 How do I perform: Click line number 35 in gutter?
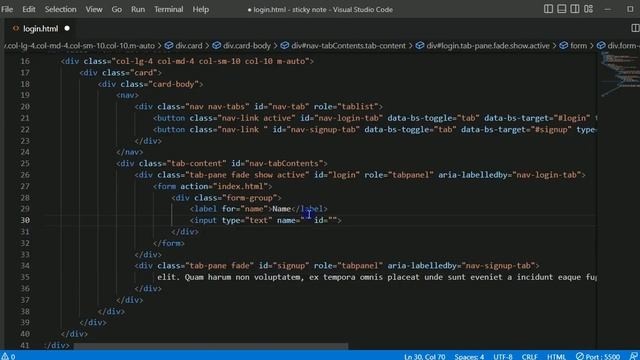[25, 277]
